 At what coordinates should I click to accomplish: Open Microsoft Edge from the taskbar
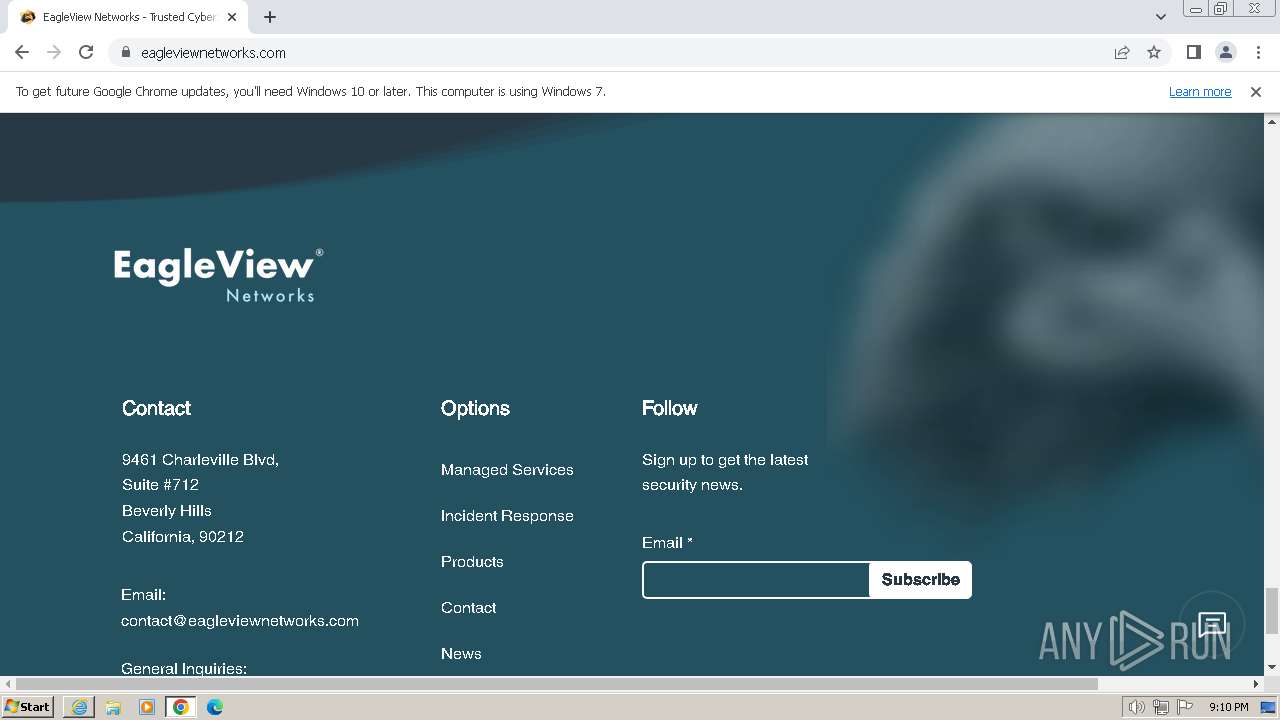(x=215, y=707)
